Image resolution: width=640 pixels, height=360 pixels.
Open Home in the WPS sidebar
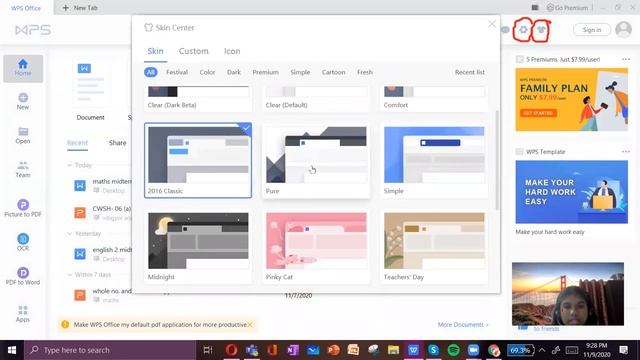pyautogui.click(x=23, y=68)
